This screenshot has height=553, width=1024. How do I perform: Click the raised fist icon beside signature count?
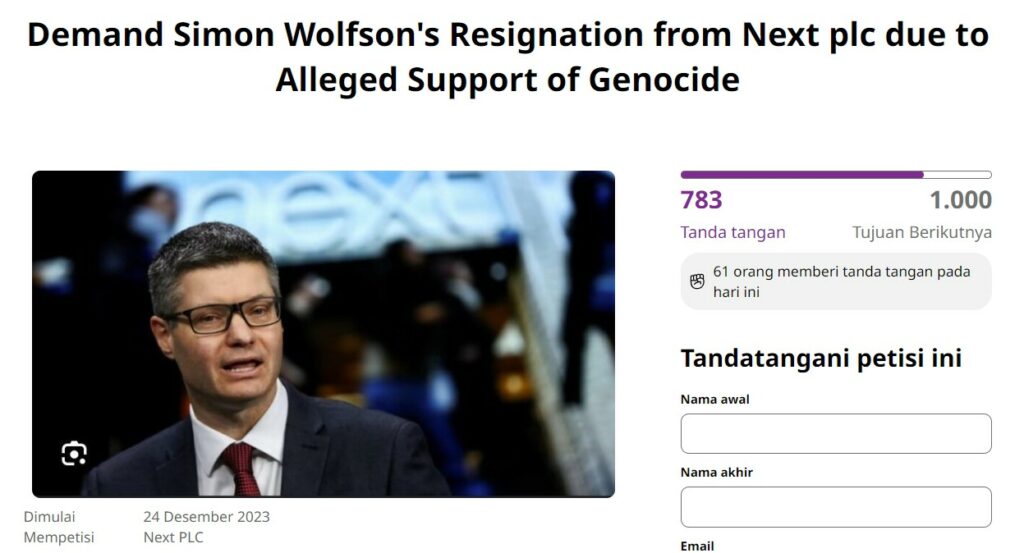click(x=697, y=281)
